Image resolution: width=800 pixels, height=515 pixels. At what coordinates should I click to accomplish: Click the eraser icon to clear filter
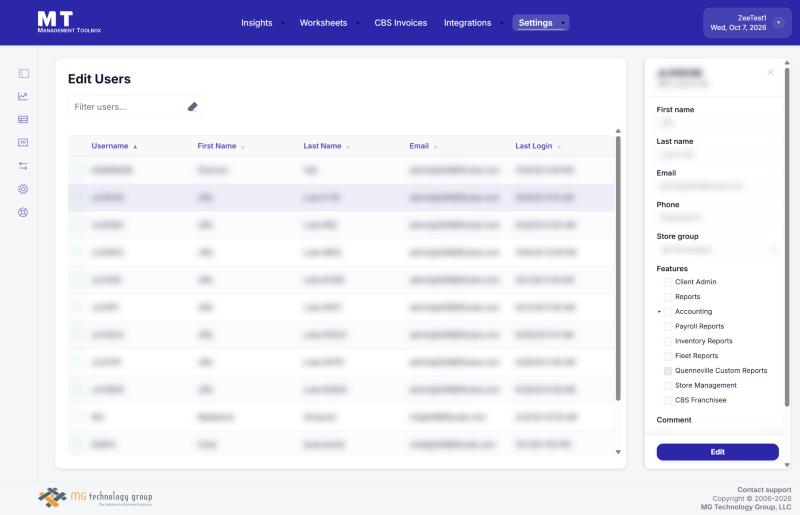tap(192, 107)
